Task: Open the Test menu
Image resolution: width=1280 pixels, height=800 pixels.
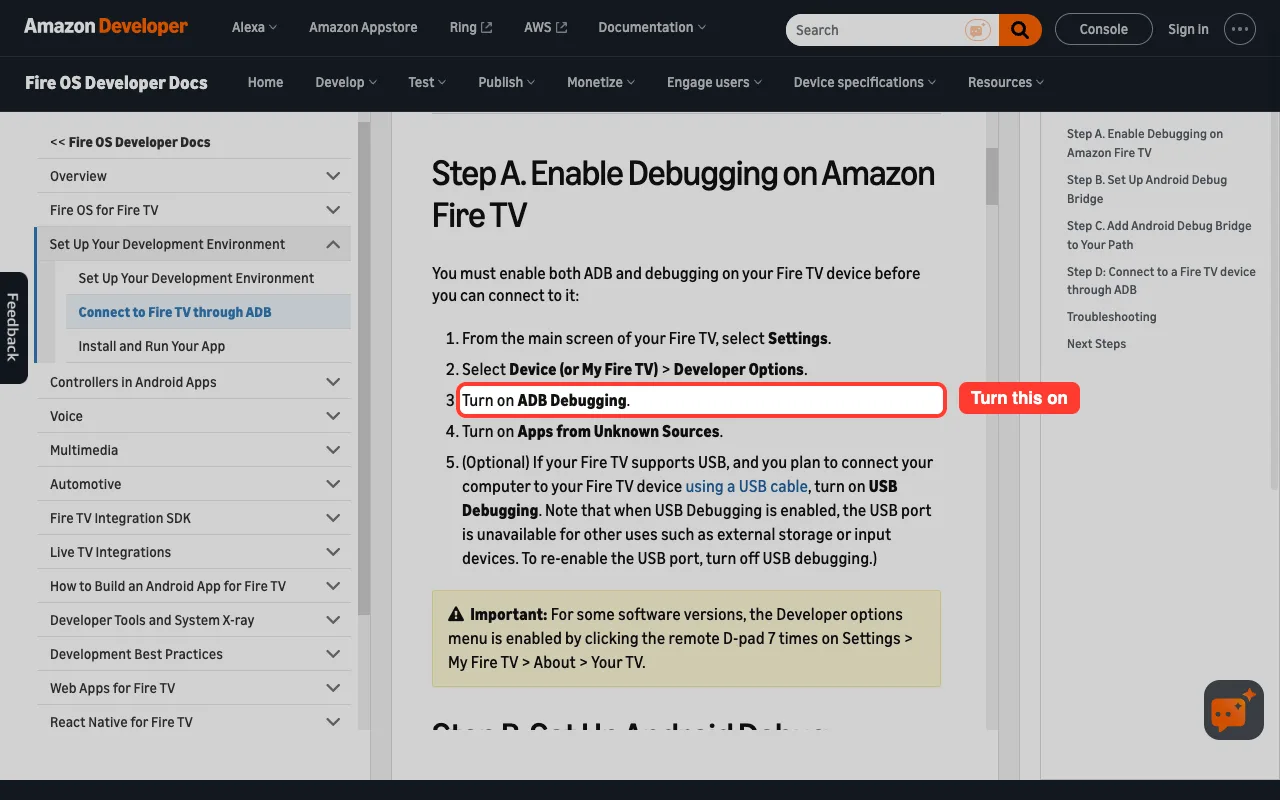Action: coord(427,82)
